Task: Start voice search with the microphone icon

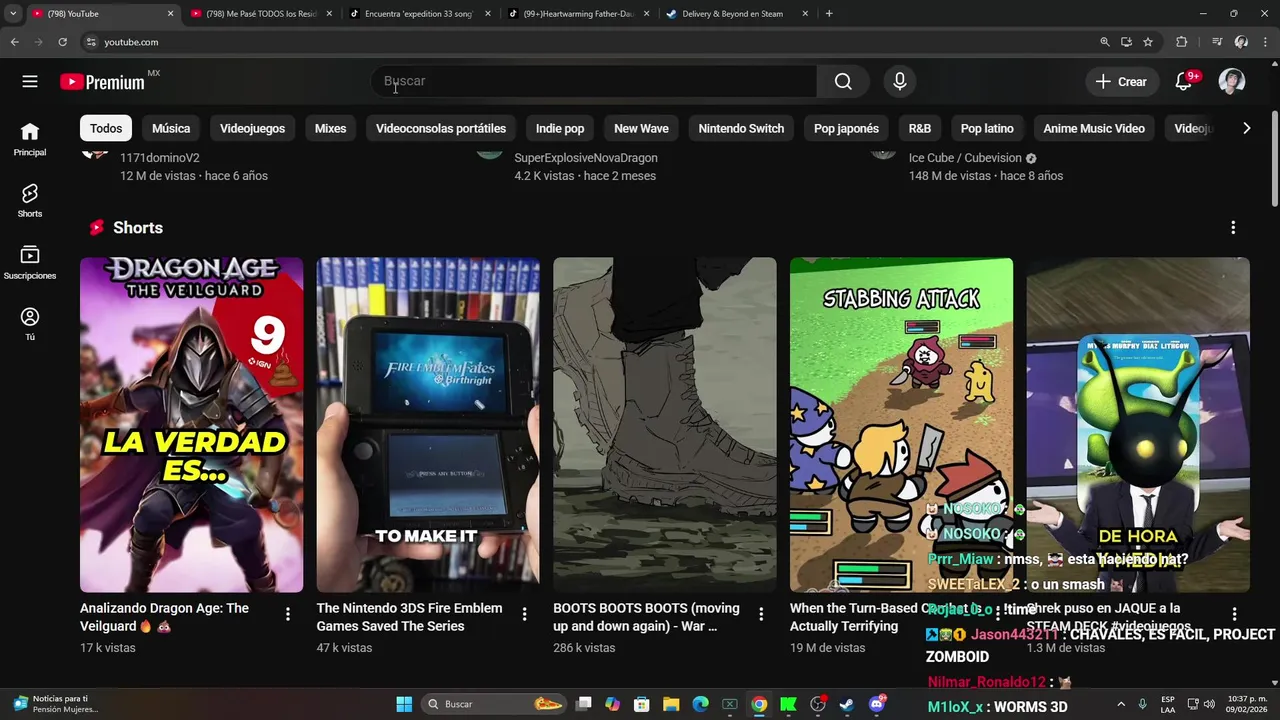Action: point(900,82)
